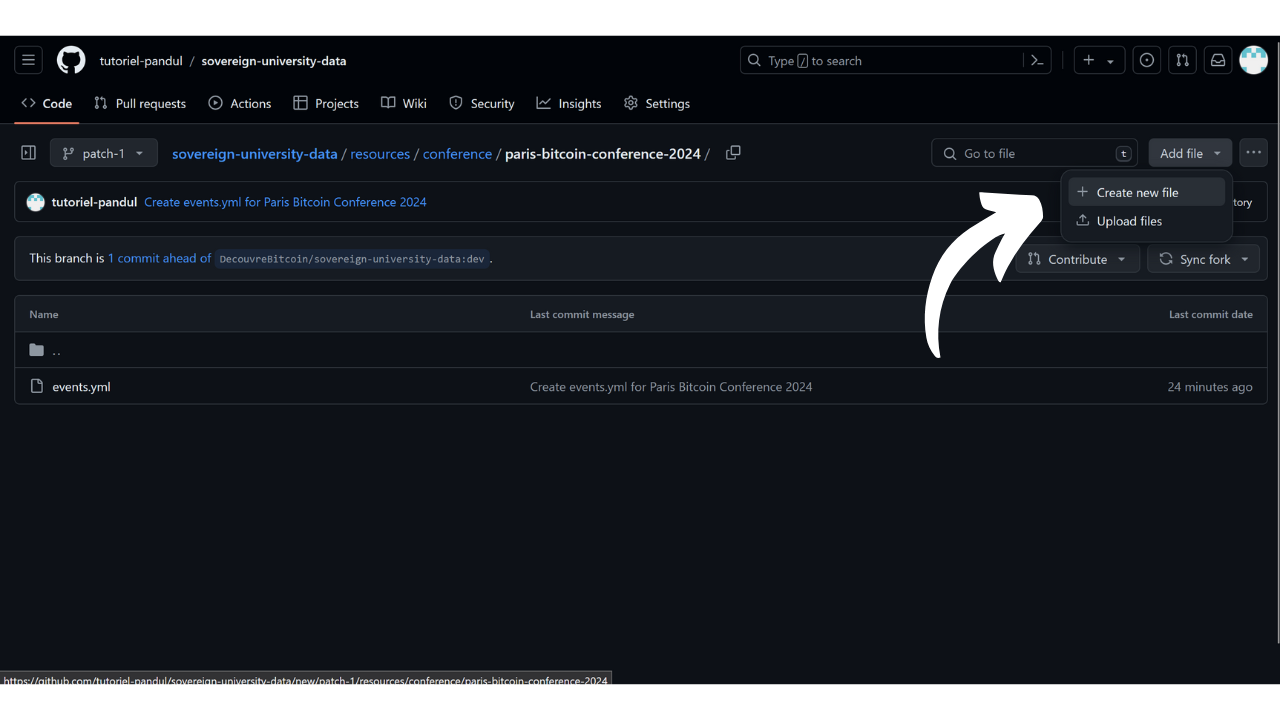
Task: Open the hamburger navigation menu
Action: coord(28,61)
